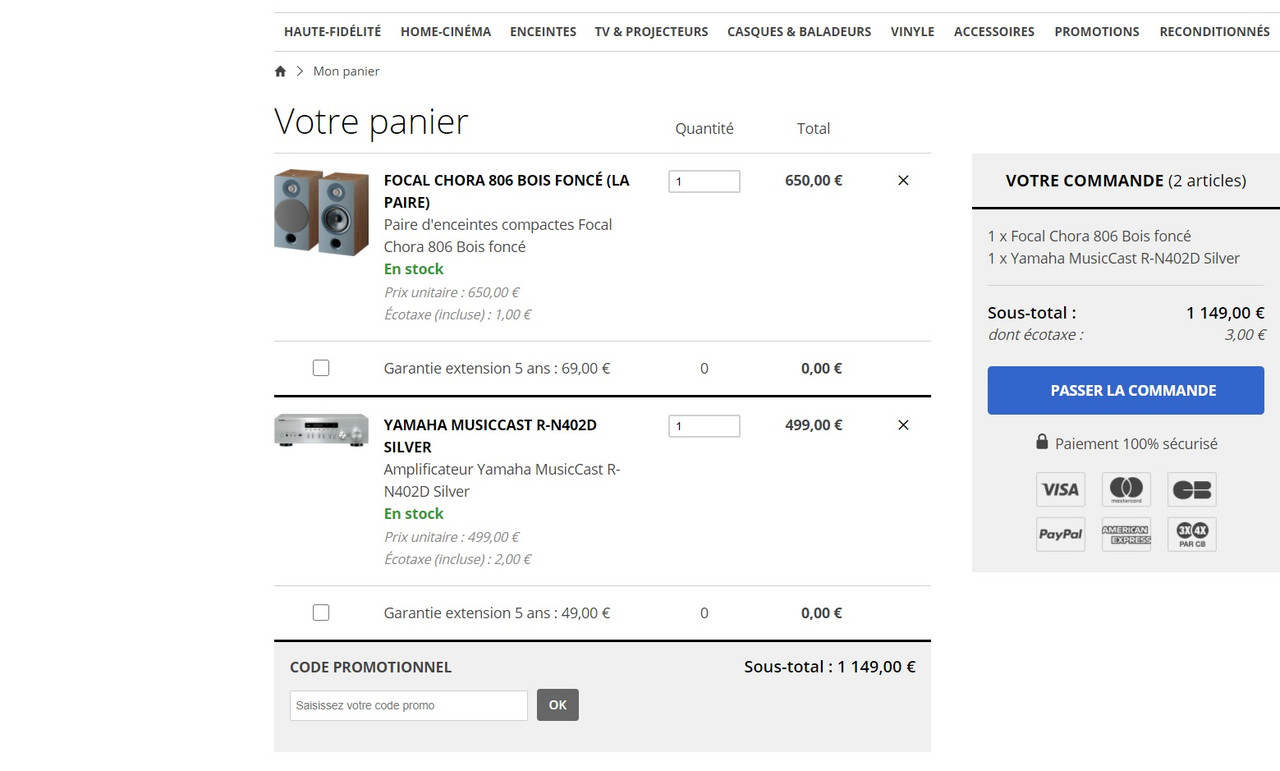Open the HAUTE-FIDÉLITÉ menu
1280x771 pixels.
click(332, 32)
